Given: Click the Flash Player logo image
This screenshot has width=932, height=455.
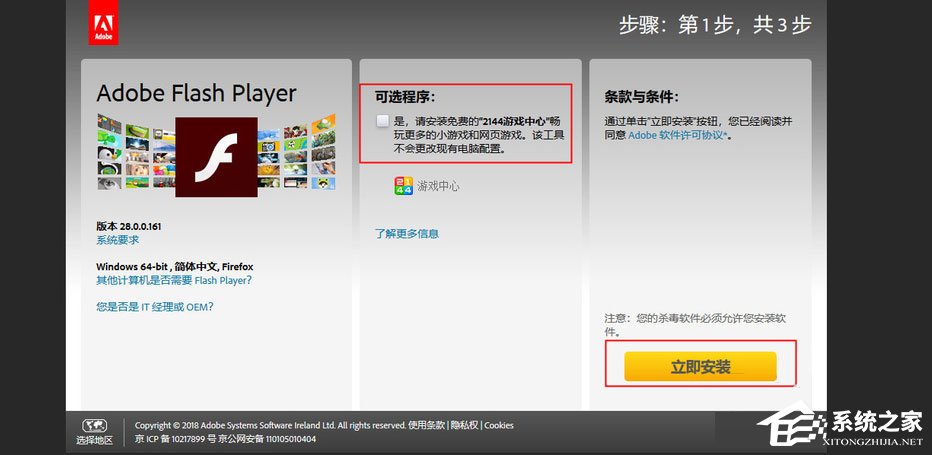Looking at the screenshot, I should pyautogui.click(x=216, y=157).
